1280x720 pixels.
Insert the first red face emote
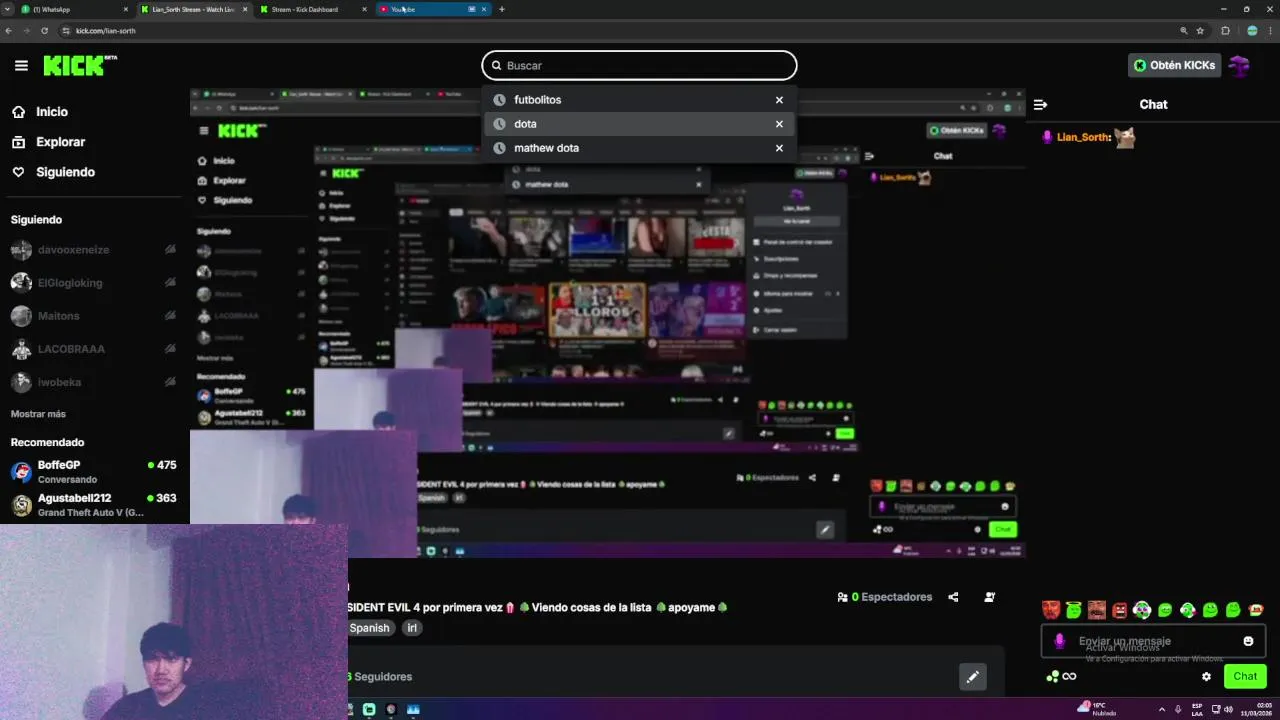1050,609
